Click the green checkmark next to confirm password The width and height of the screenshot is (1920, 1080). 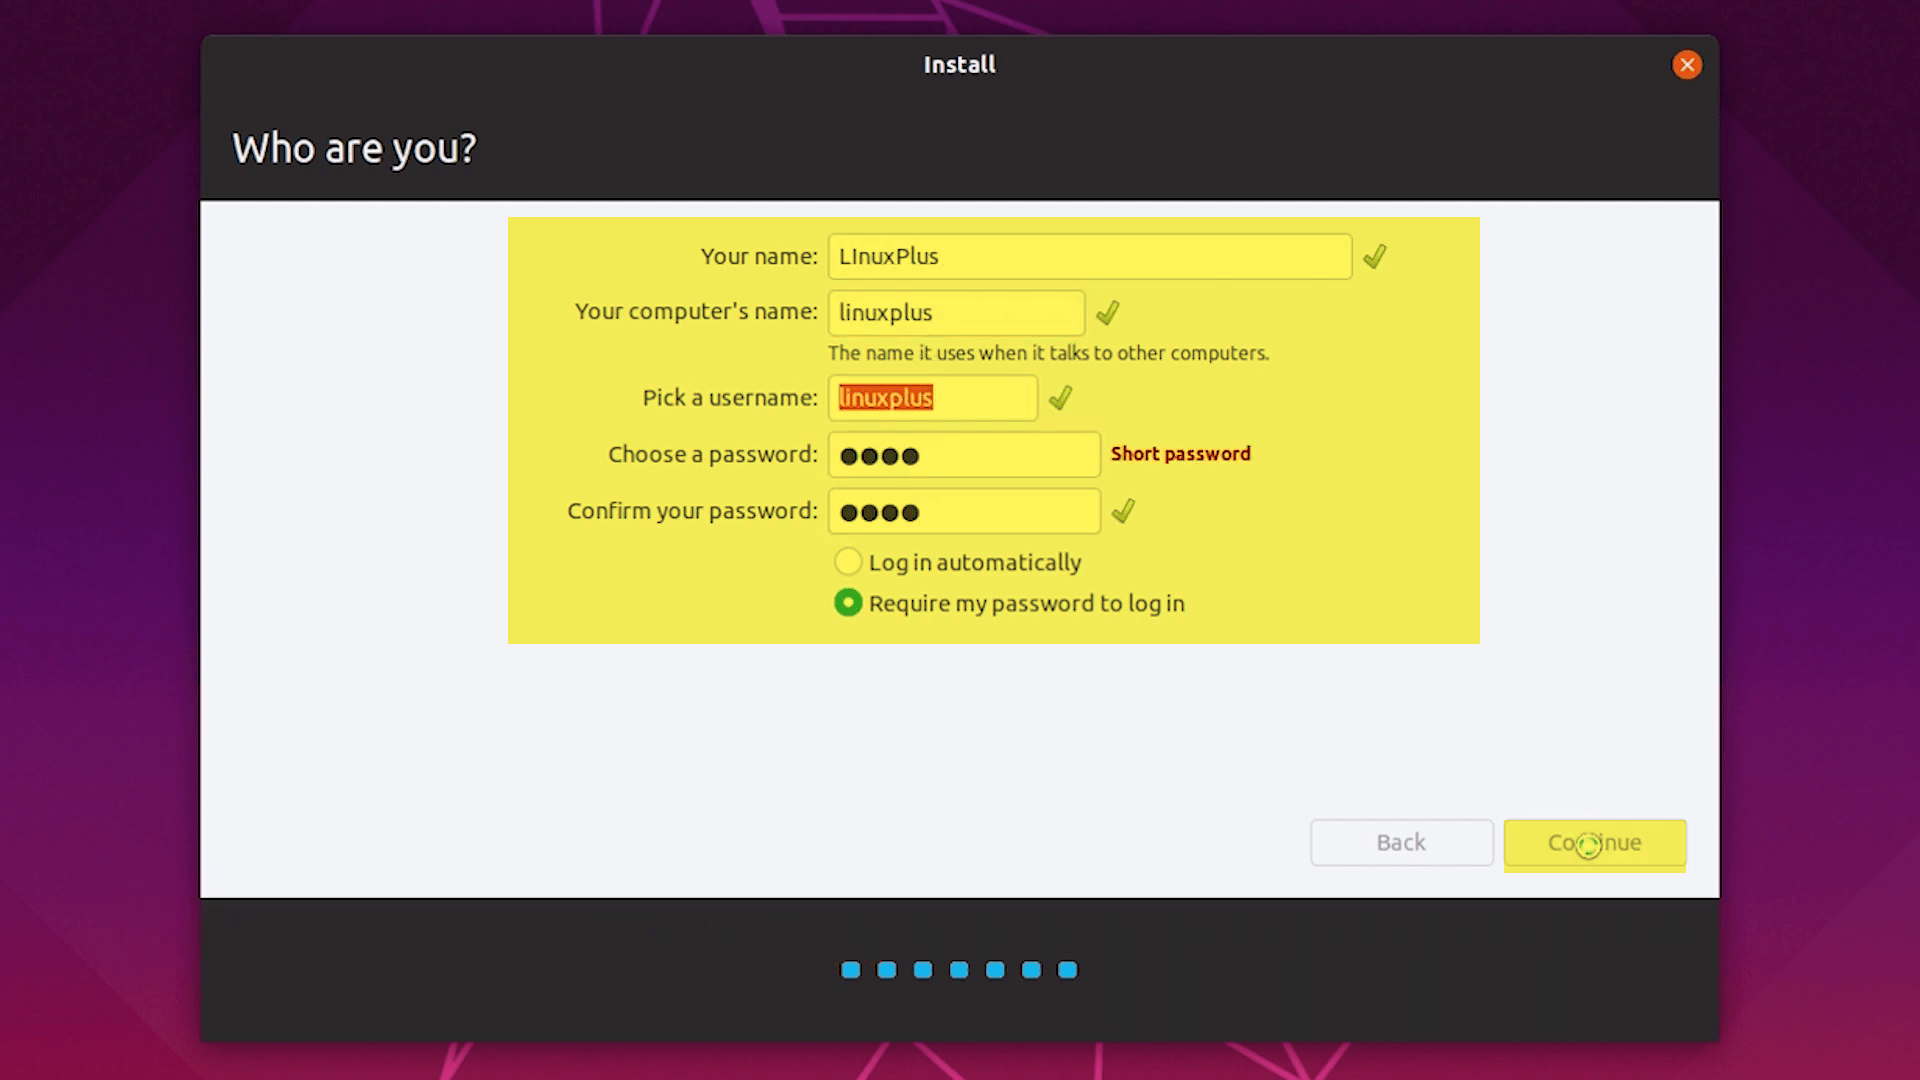[1122, 512]
